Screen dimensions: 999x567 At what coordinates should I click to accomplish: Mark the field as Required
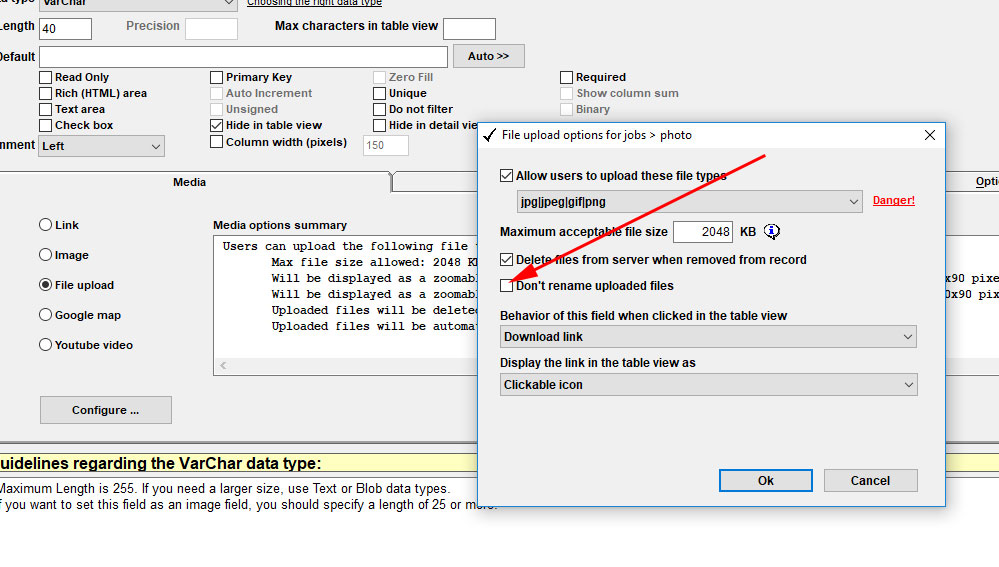pos(566,77)
